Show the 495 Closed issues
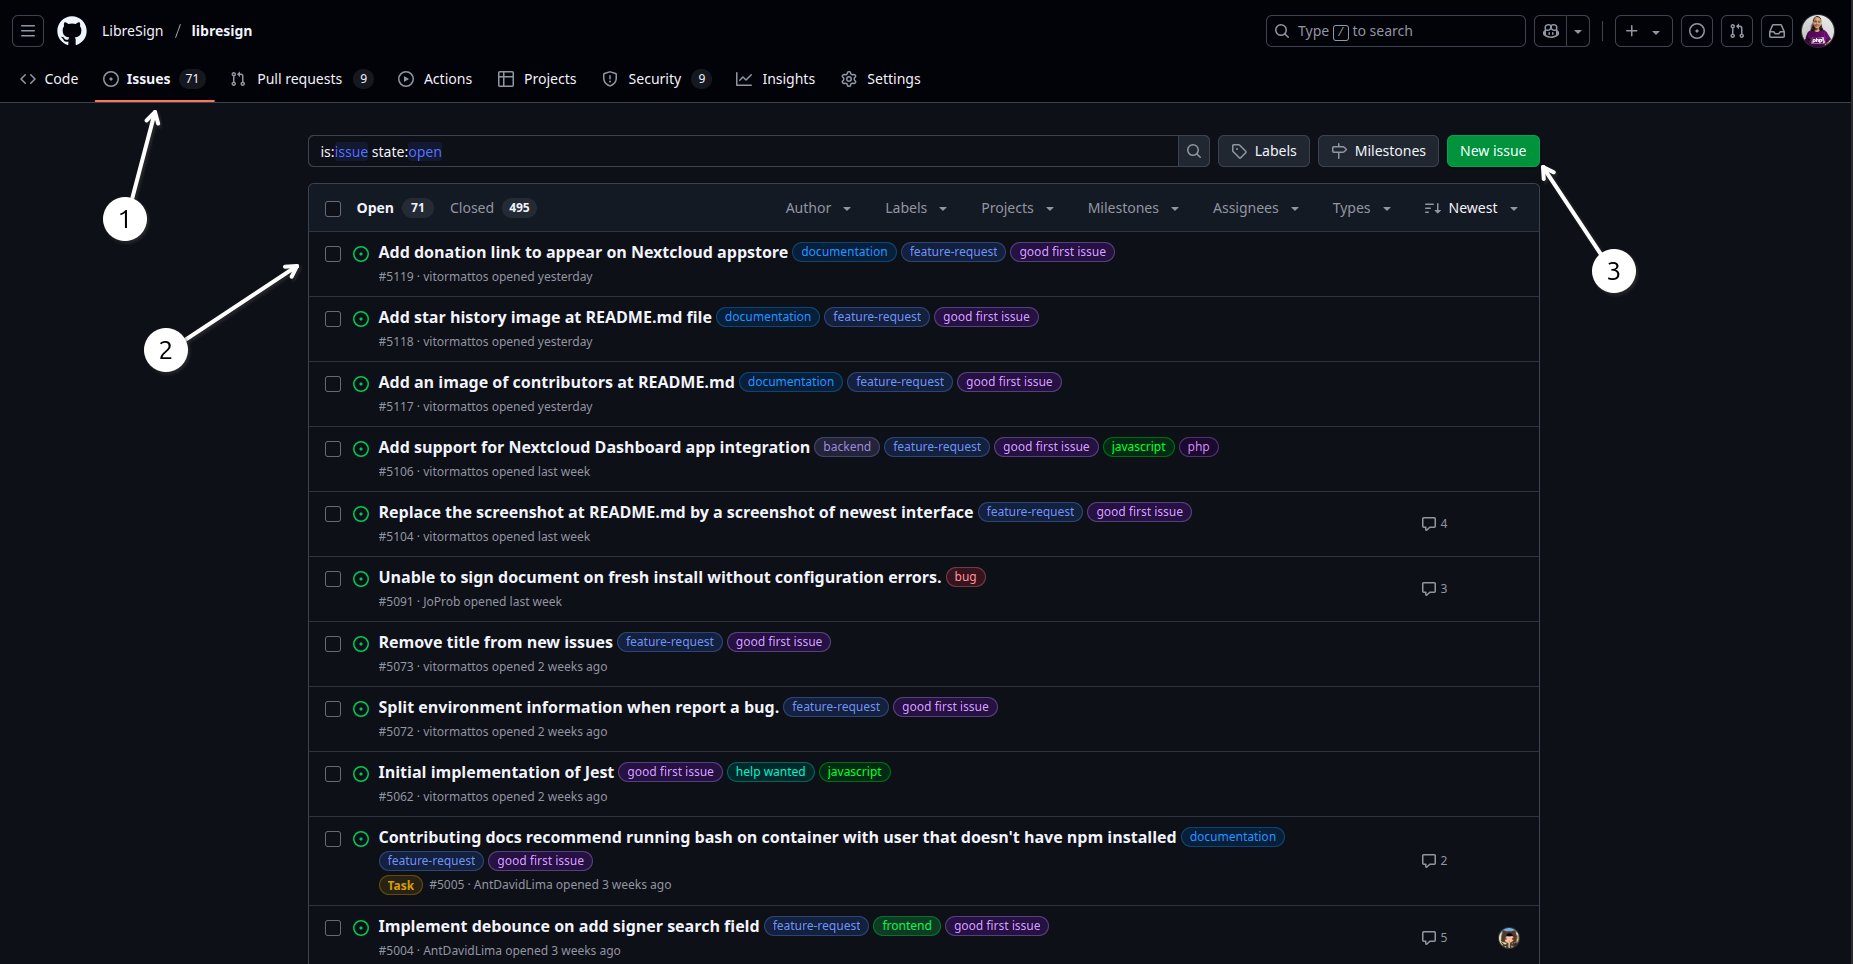The image size is (1853, 964). point(493,208)
